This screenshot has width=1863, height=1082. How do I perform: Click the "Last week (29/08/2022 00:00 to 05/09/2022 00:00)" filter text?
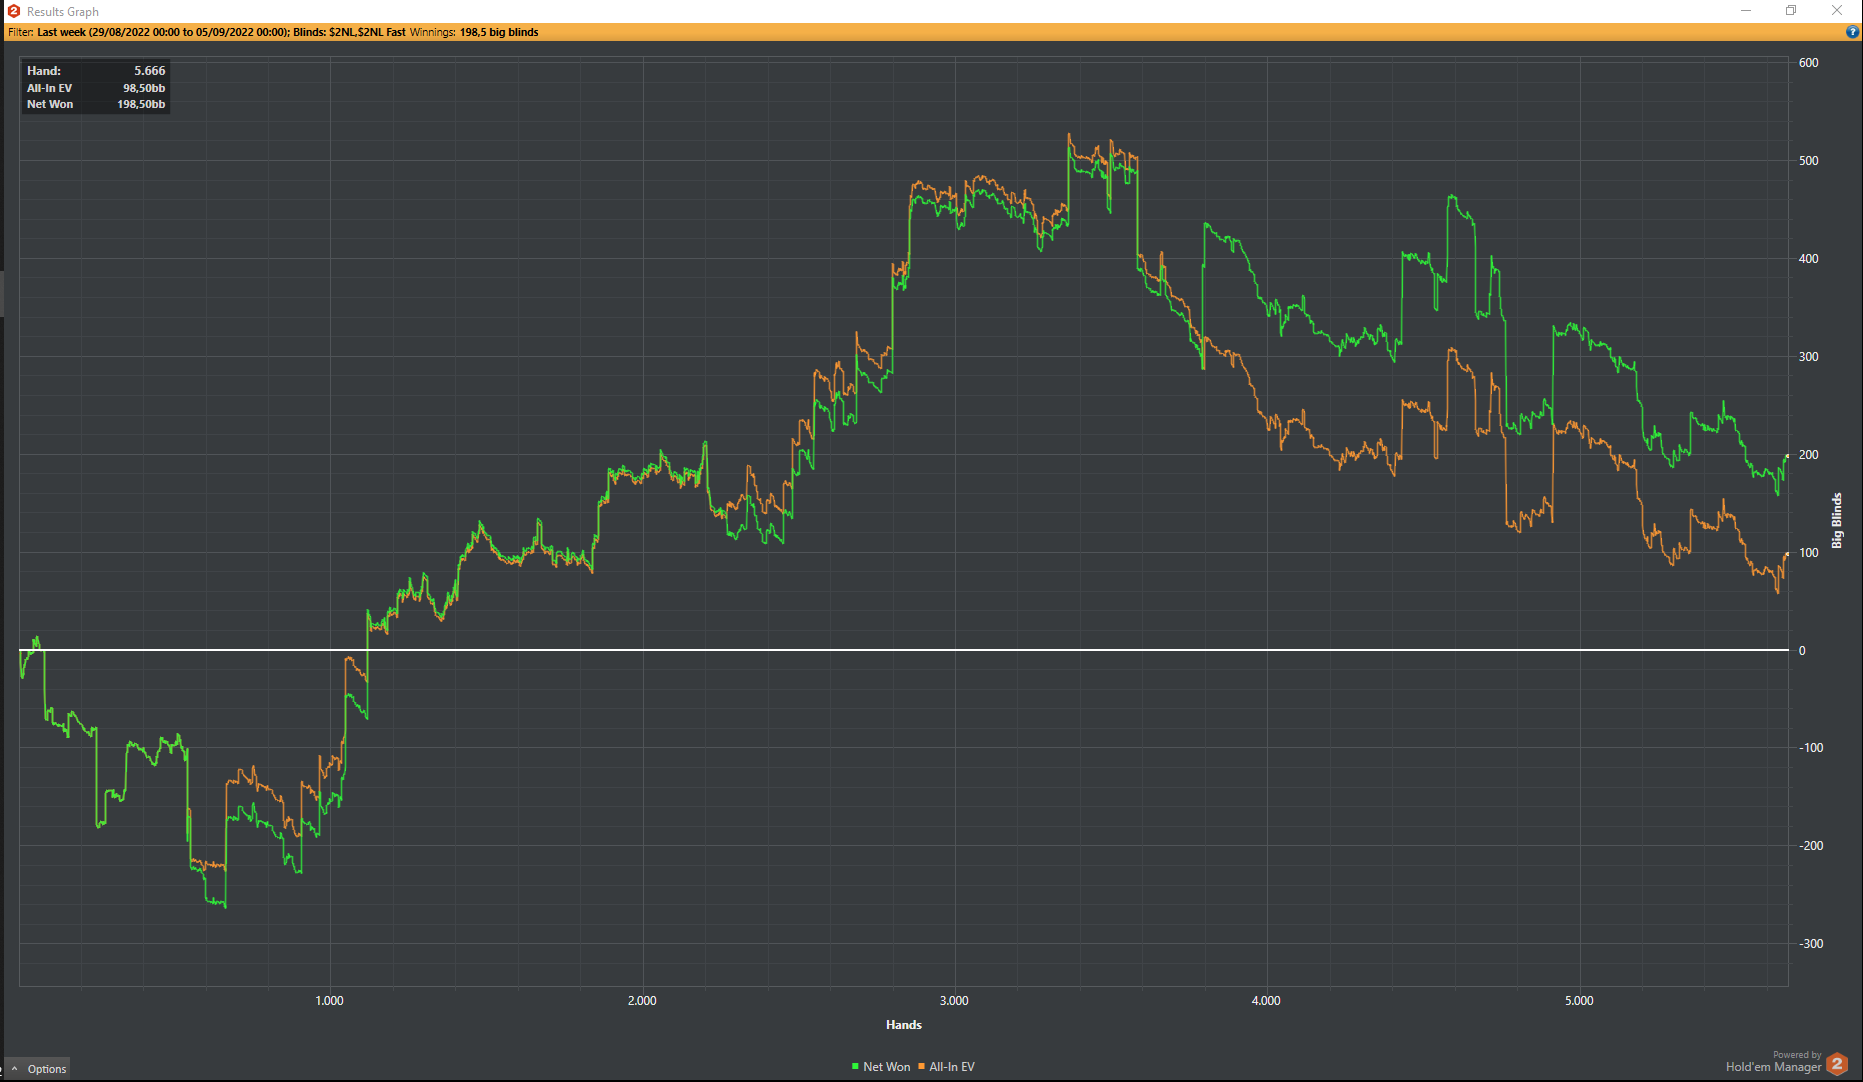click(x=163, y=32)
